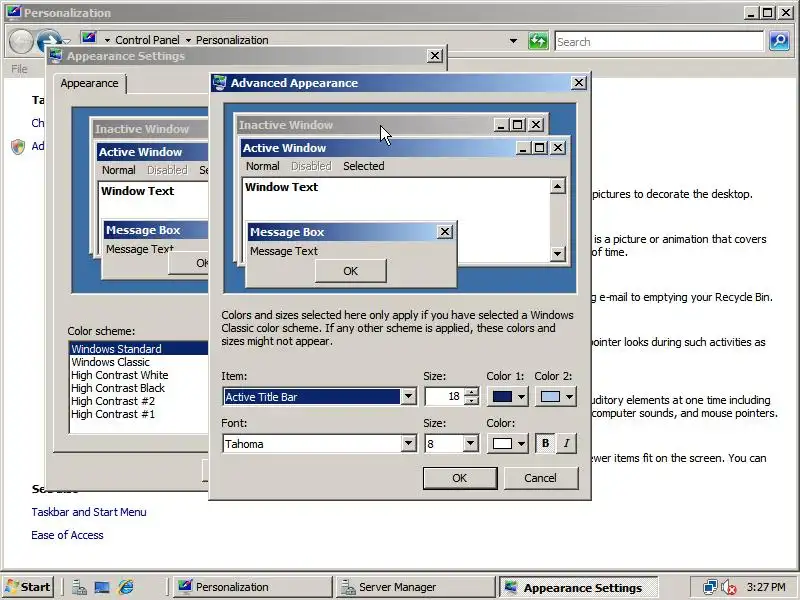Click the clock showing 3:27 PM
Image resolution: width=800 pixels, height=600 pixels.
(765, 587)
